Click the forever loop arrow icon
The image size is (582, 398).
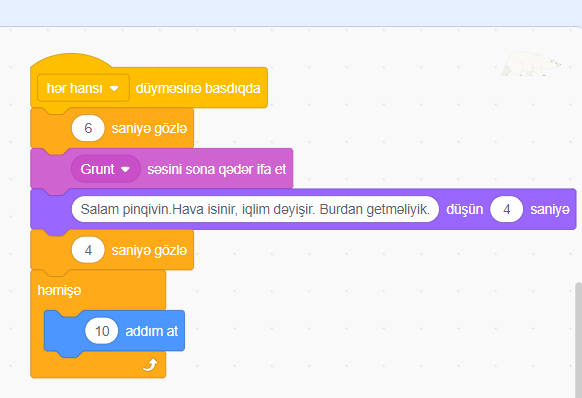150,365
